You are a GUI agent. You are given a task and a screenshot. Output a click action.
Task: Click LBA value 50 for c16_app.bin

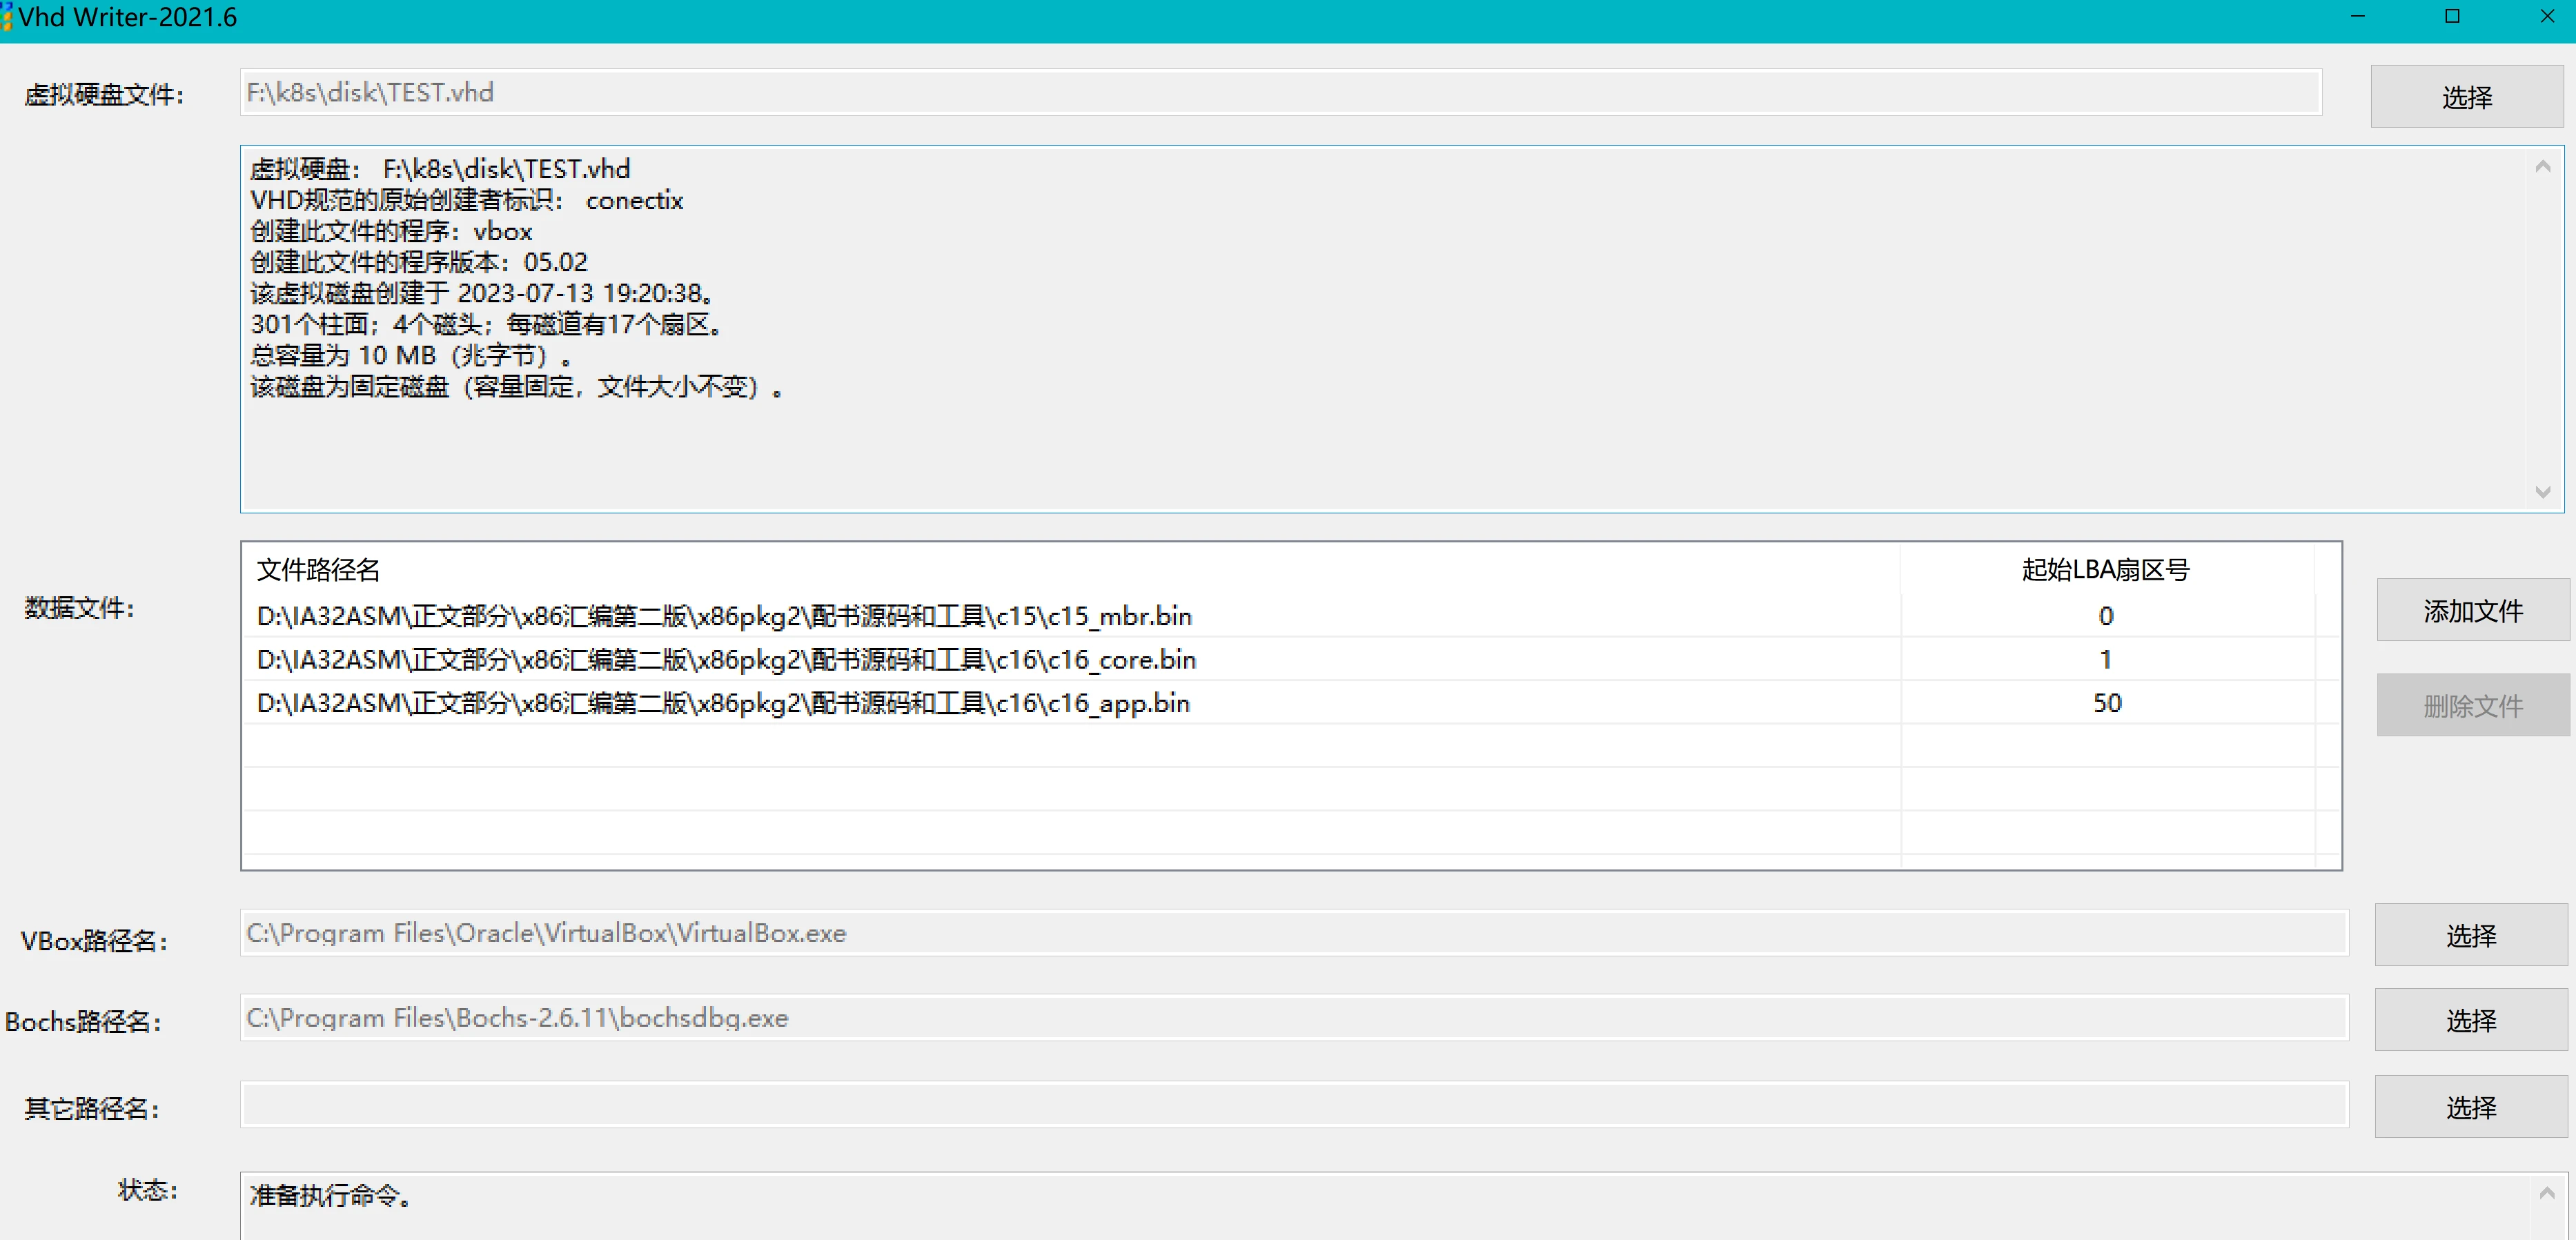pos(2106,703)
